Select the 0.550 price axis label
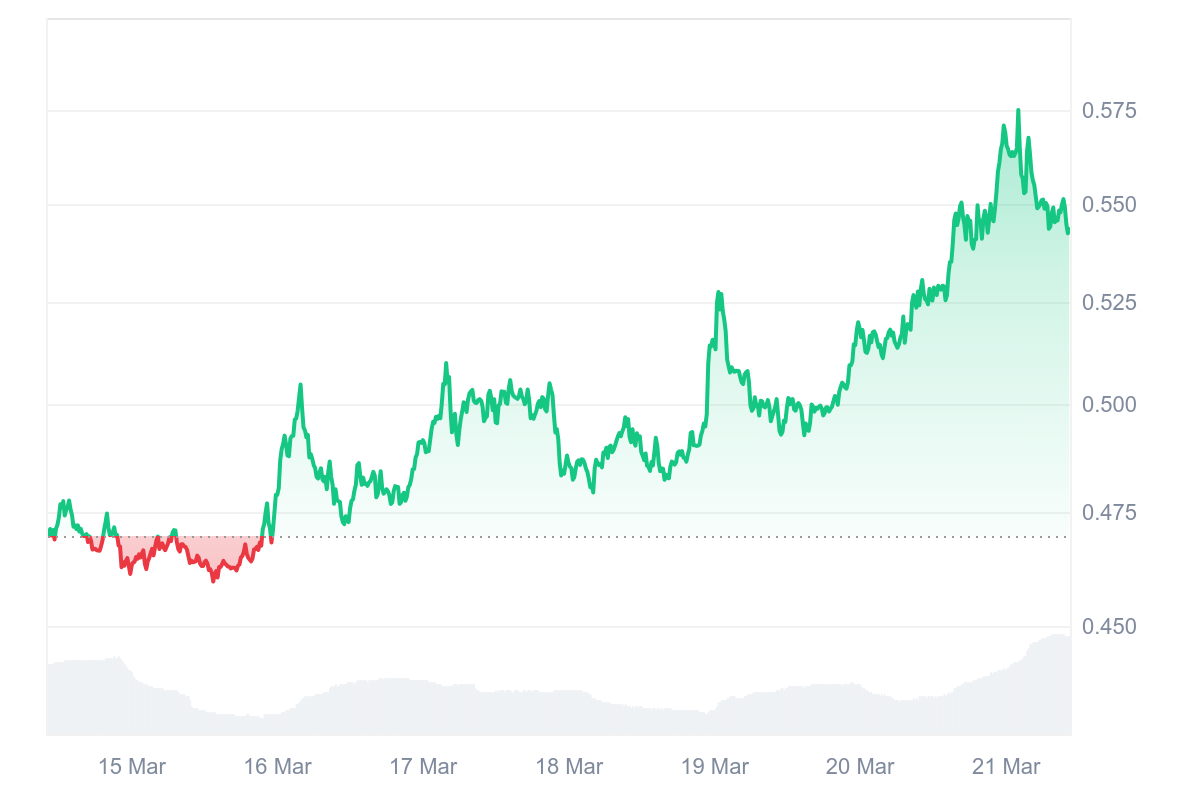The height and width of the screenshot is (800, 1200). click(1109, 205)
